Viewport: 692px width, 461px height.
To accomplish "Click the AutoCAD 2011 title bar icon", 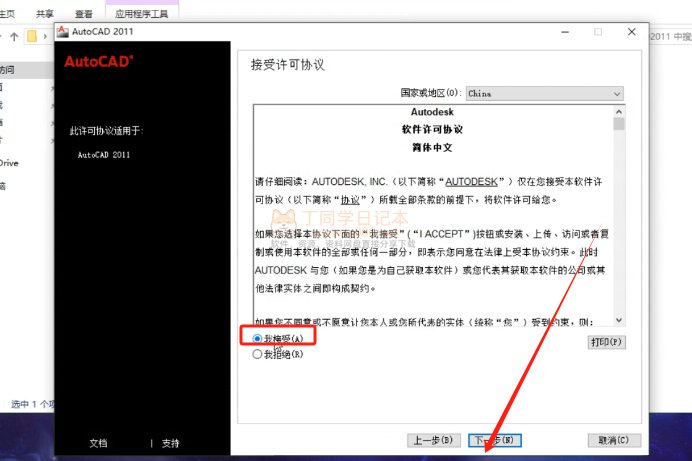I will click(x=63, y=32).
